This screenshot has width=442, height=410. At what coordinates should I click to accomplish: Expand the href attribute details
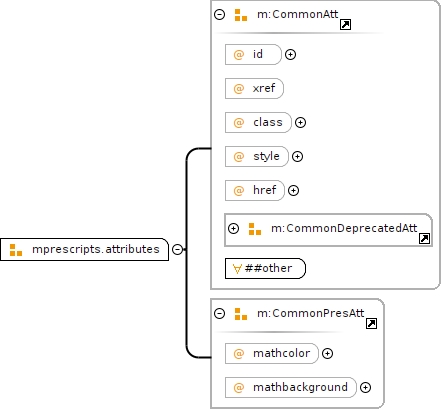[x=293, y=191]
